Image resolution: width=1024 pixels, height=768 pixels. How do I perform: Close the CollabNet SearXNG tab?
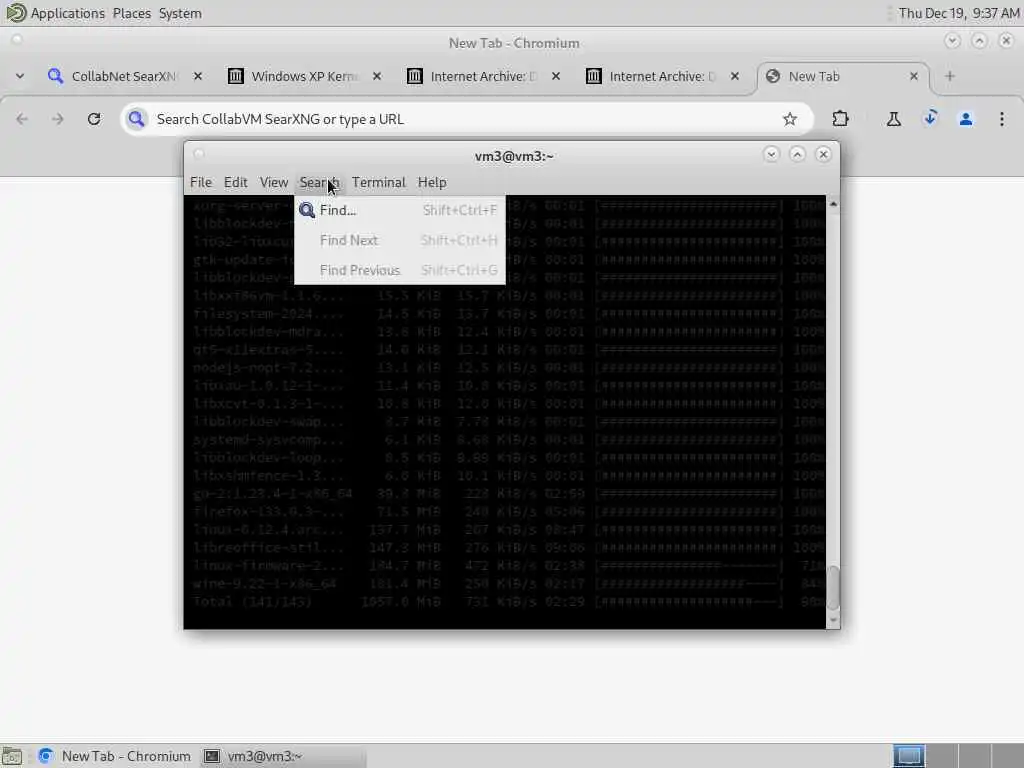[x=198, y=76]
